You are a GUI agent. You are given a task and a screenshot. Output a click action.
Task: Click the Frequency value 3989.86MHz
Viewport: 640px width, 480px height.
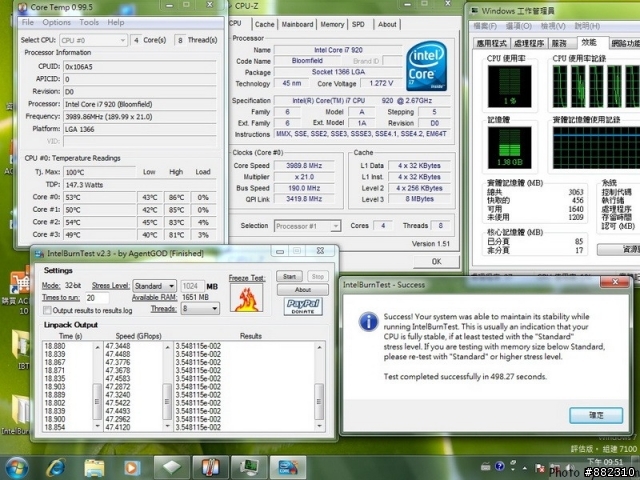140,117
